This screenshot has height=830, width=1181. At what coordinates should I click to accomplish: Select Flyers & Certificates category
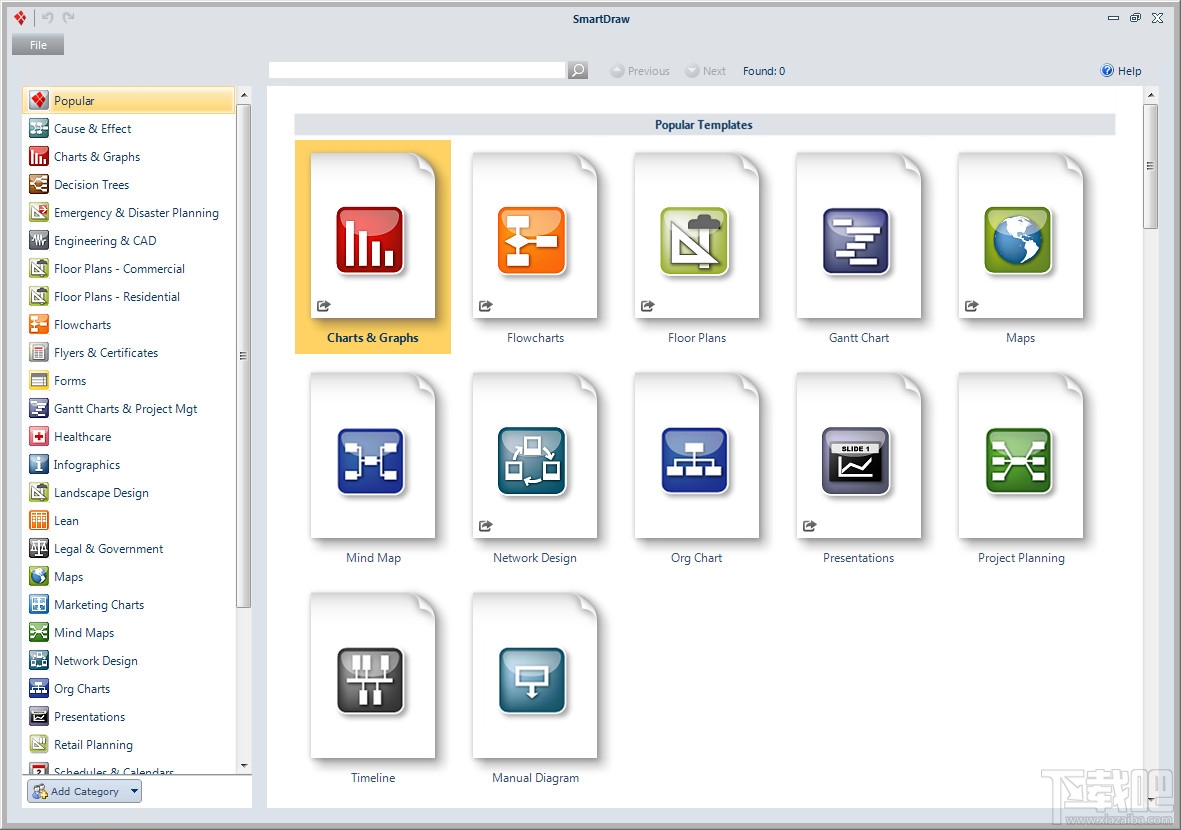(x=129, y=352)
